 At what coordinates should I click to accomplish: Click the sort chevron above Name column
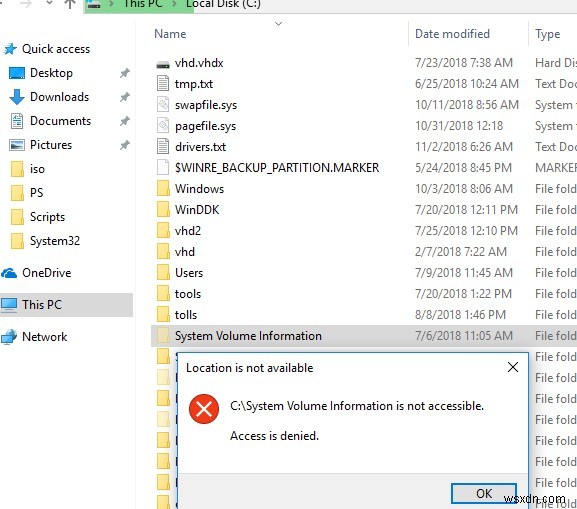[279, 24]
